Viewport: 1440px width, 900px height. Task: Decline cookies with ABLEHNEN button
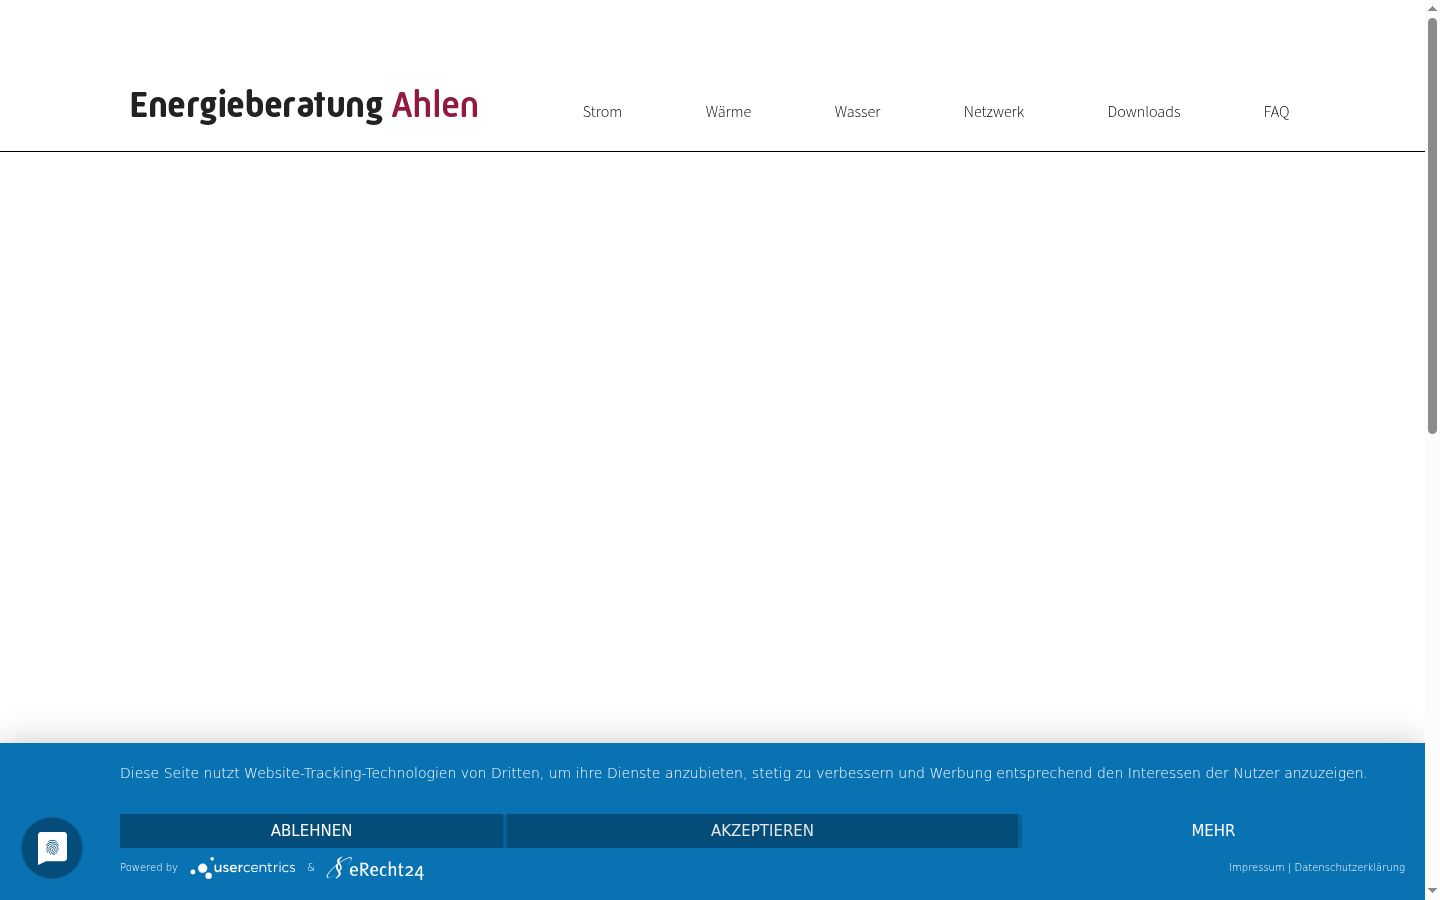[x=311, y=831]
